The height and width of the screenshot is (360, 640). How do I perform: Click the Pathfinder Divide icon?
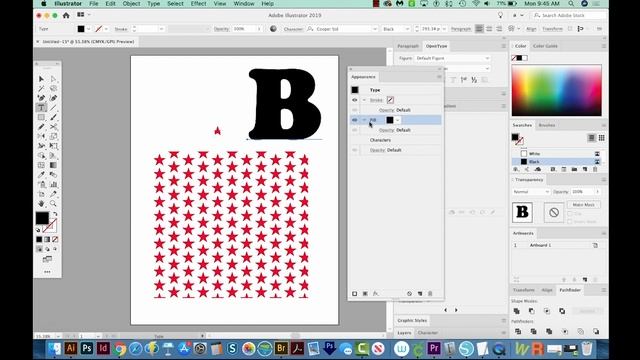[x=518, y=331]
